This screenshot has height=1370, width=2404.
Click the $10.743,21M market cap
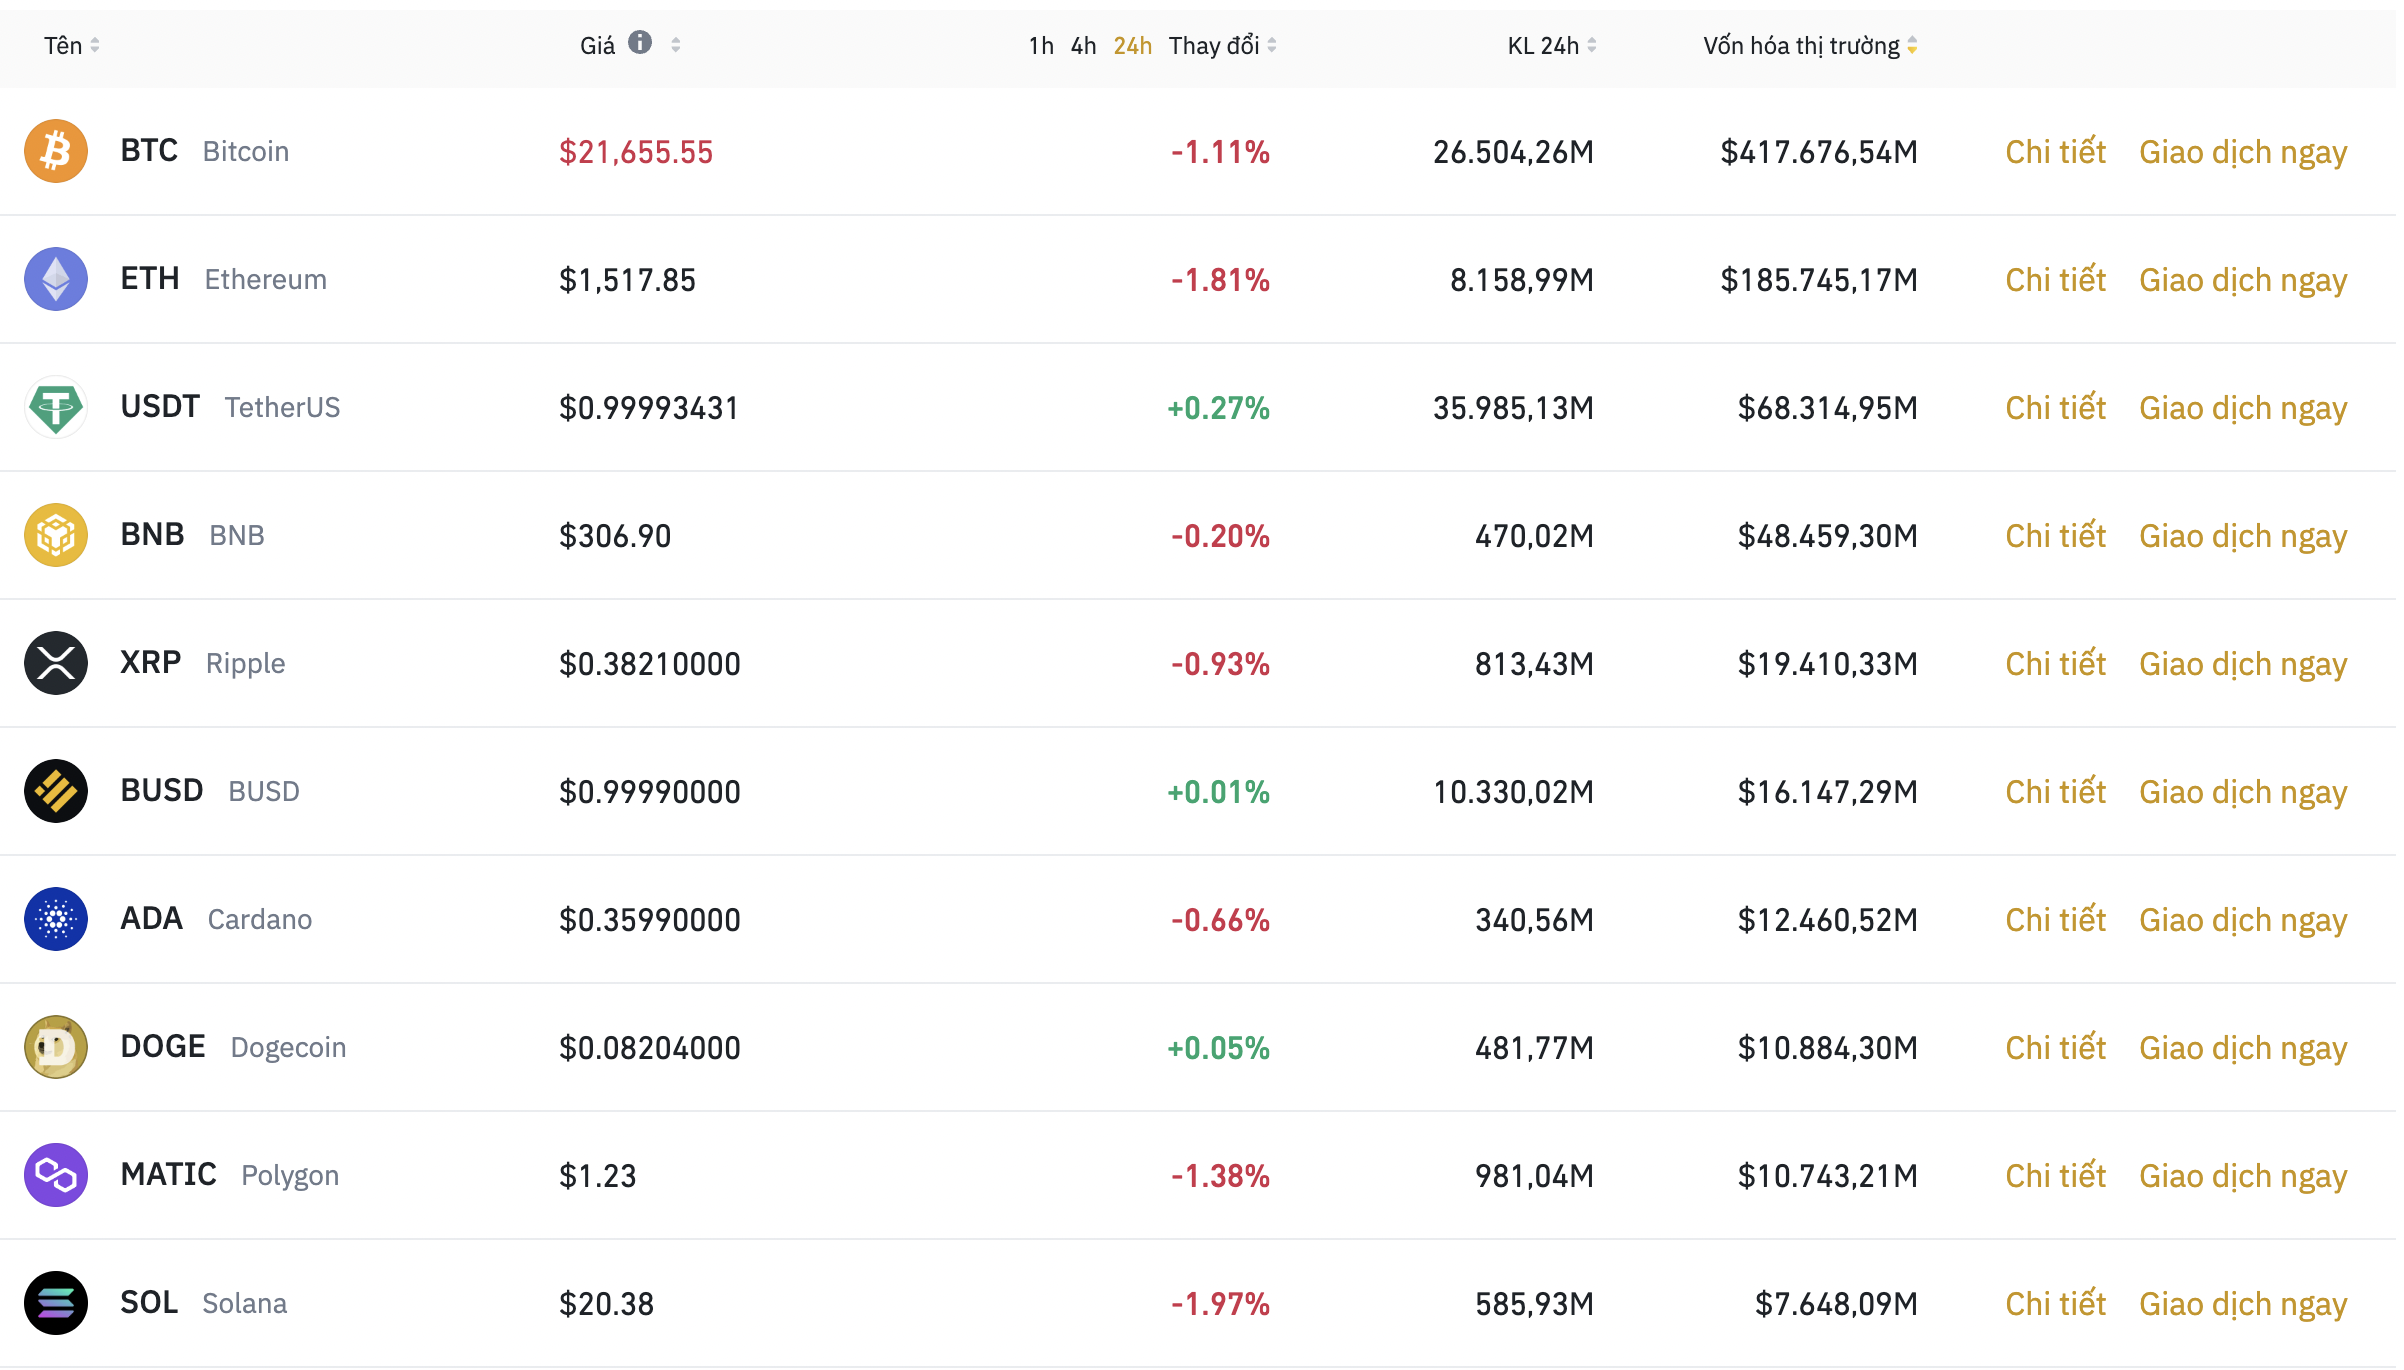1828,1176
